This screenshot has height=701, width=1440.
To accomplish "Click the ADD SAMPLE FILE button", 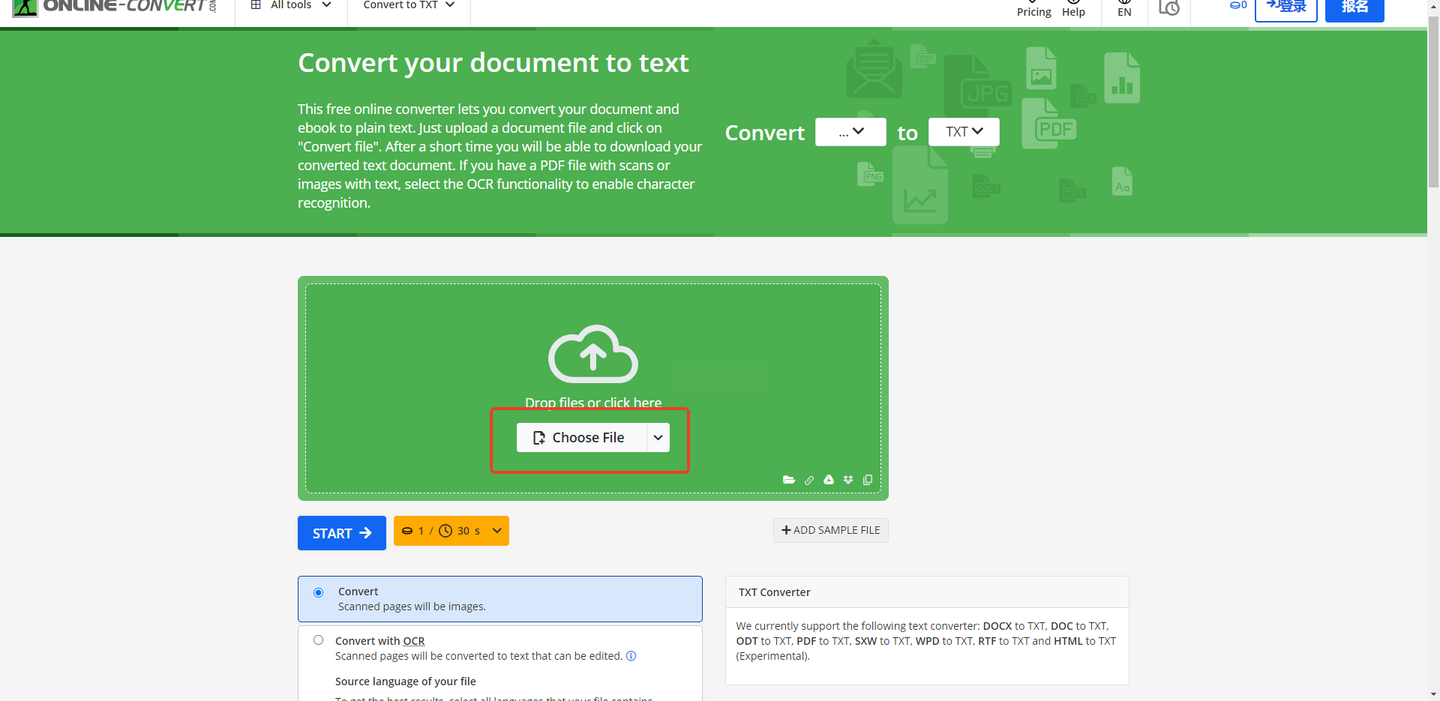I will (x=830, y=530).
